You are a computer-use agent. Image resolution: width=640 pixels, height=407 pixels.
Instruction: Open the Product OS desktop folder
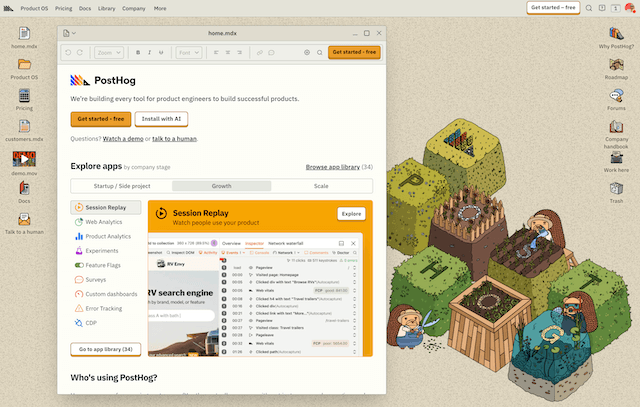tap(24, 64)
